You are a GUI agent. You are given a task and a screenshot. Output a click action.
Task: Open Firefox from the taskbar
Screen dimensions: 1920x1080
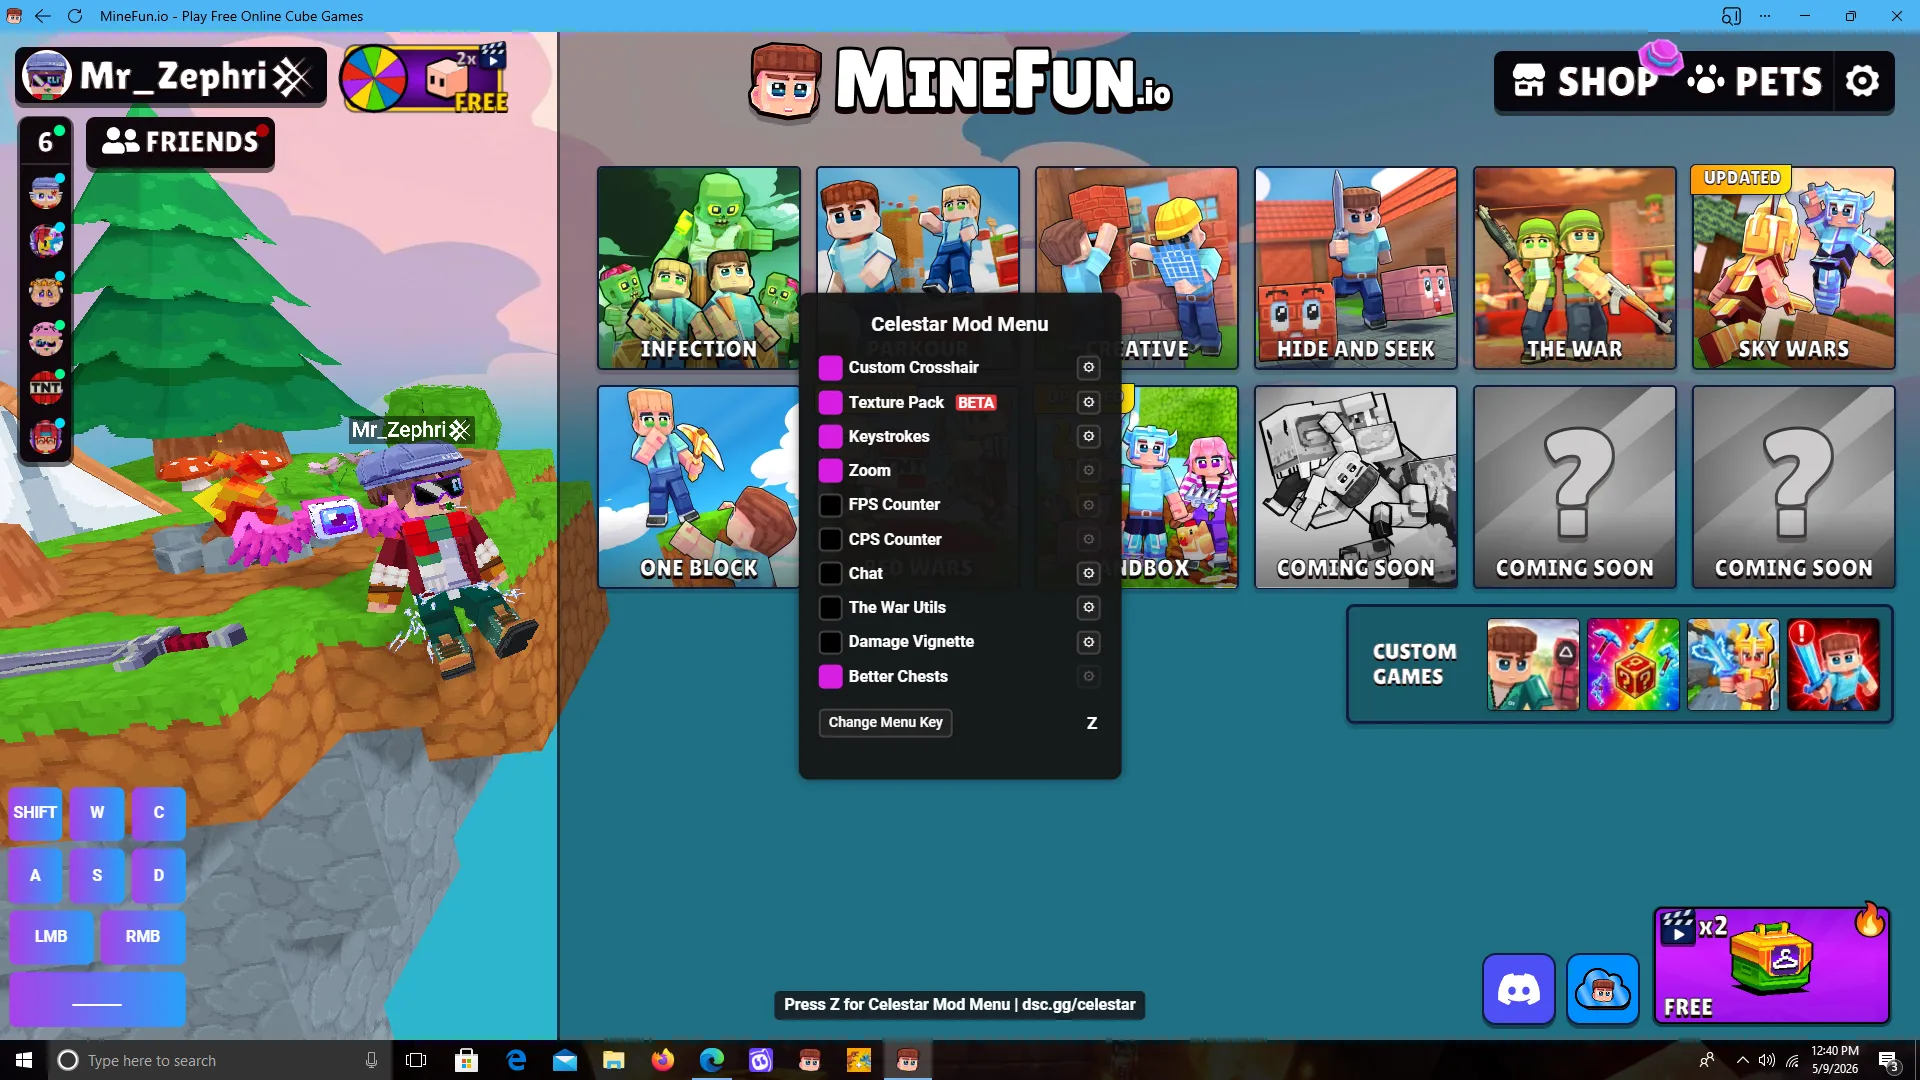pos(663,1060)
